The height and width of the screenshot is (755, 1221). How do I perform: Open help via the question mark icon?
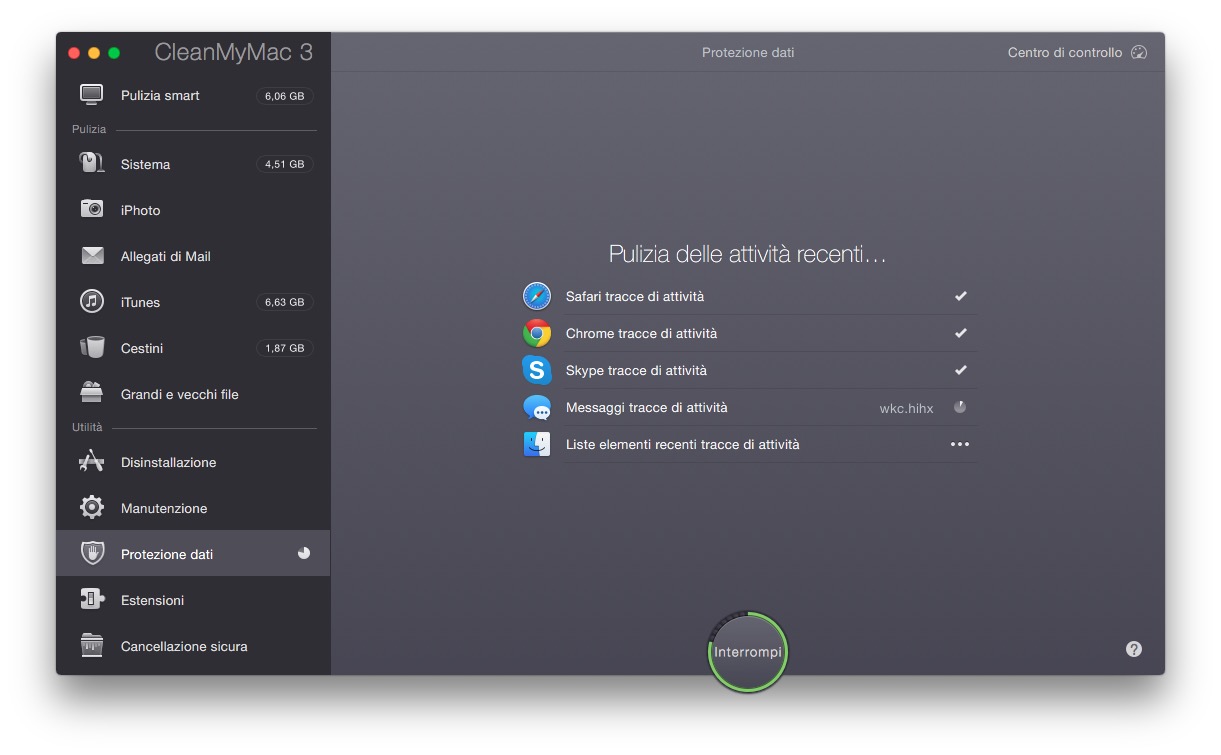click(x=1133, y=649)
